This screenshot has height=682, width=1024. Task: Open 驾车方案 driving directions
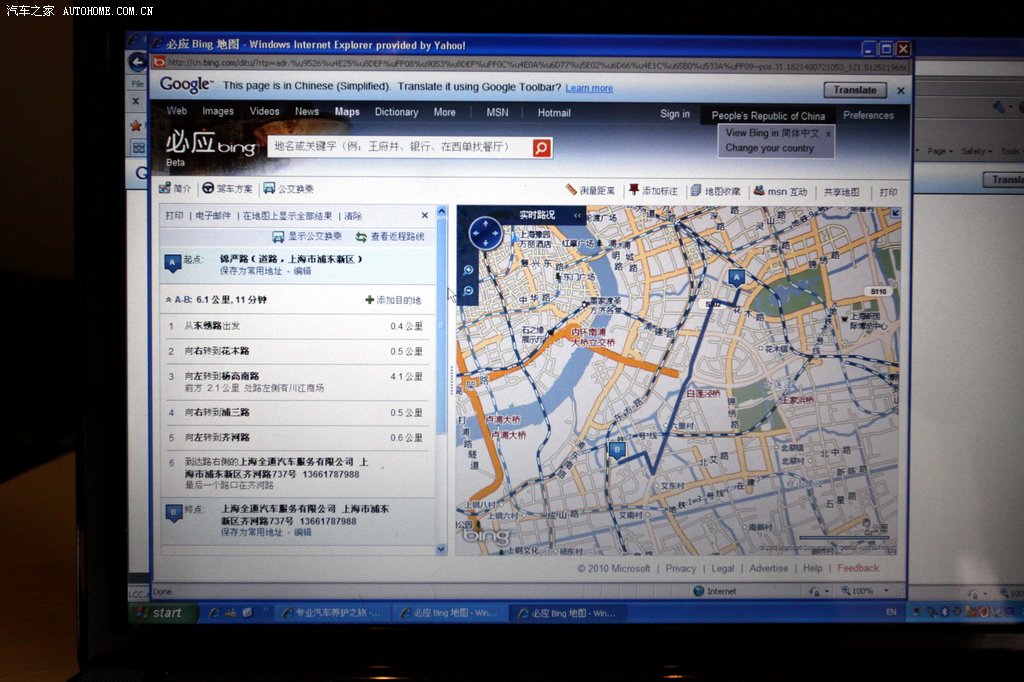coord(227,188)
